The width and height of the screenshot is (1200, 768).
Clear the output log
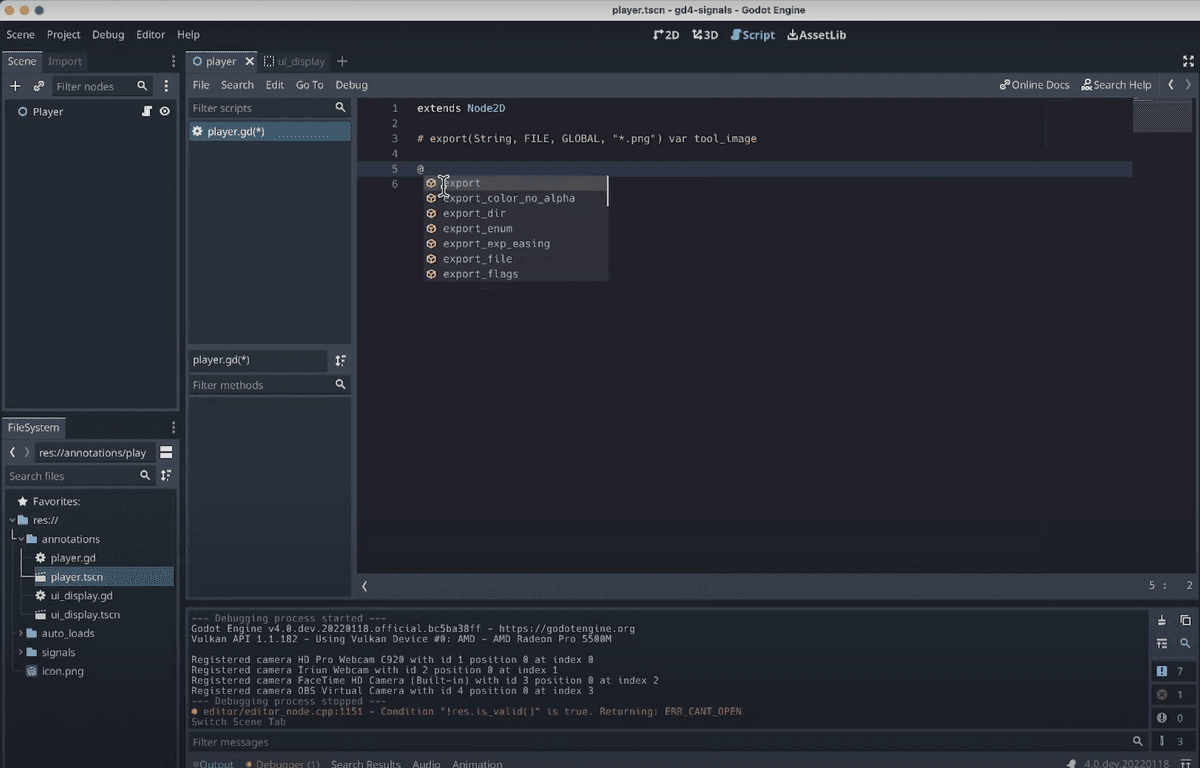click(1161, 621)
